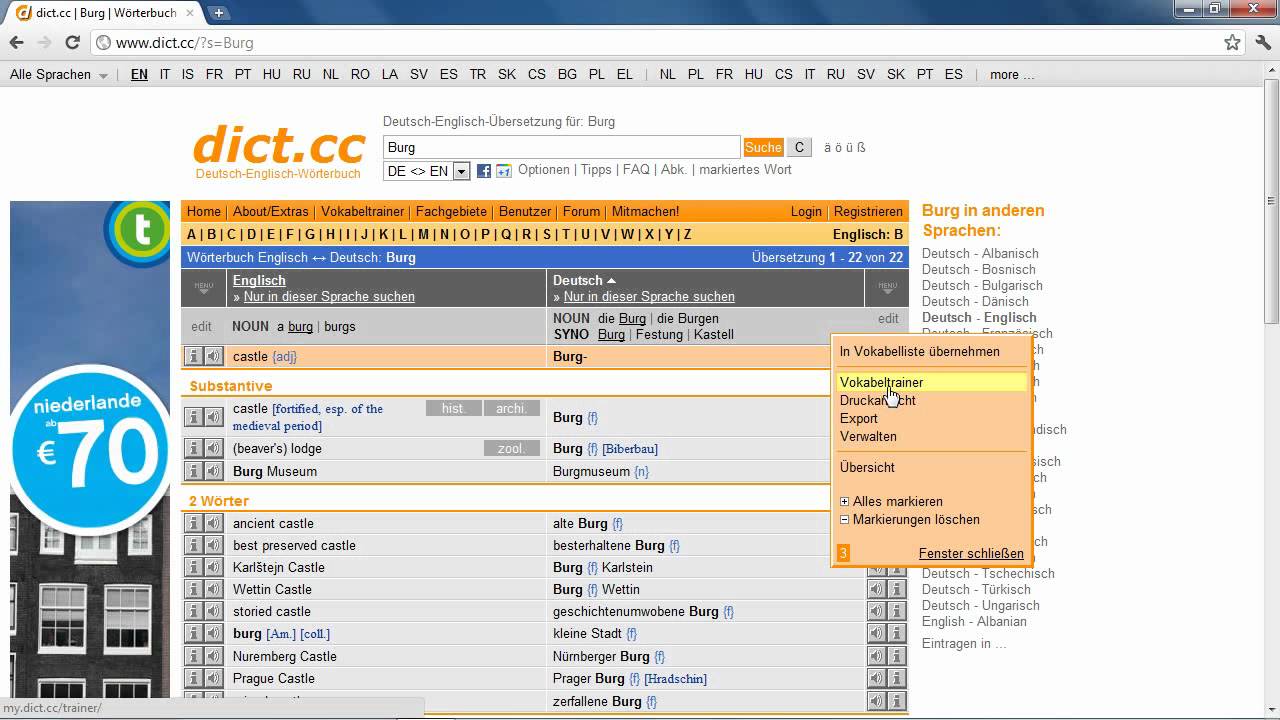Play audio for 'castle {adj}' entry

(213, 356)
